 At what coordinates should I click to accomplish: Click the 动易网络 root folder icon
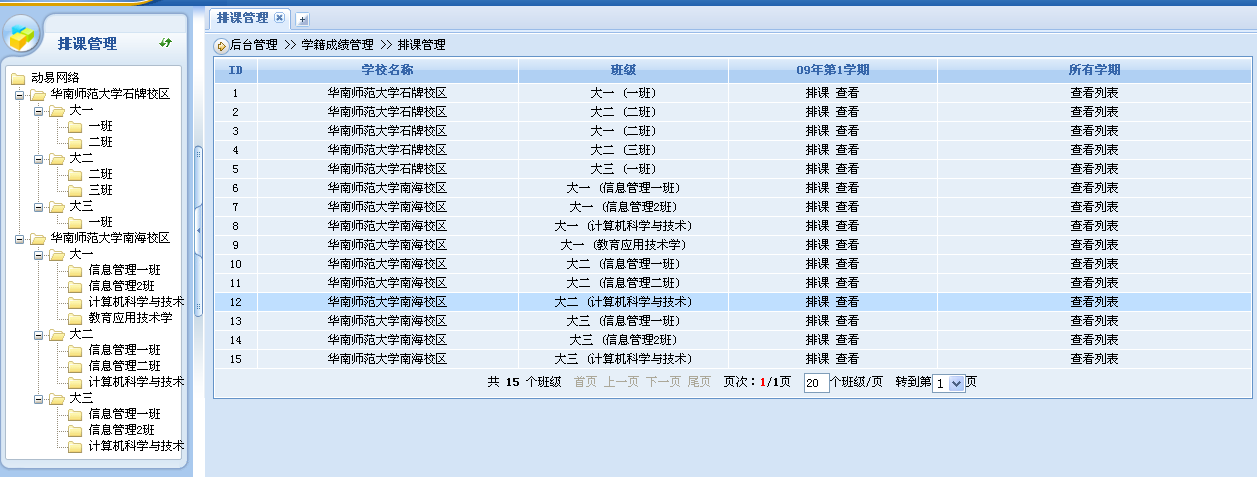click(x=18, y=78)
